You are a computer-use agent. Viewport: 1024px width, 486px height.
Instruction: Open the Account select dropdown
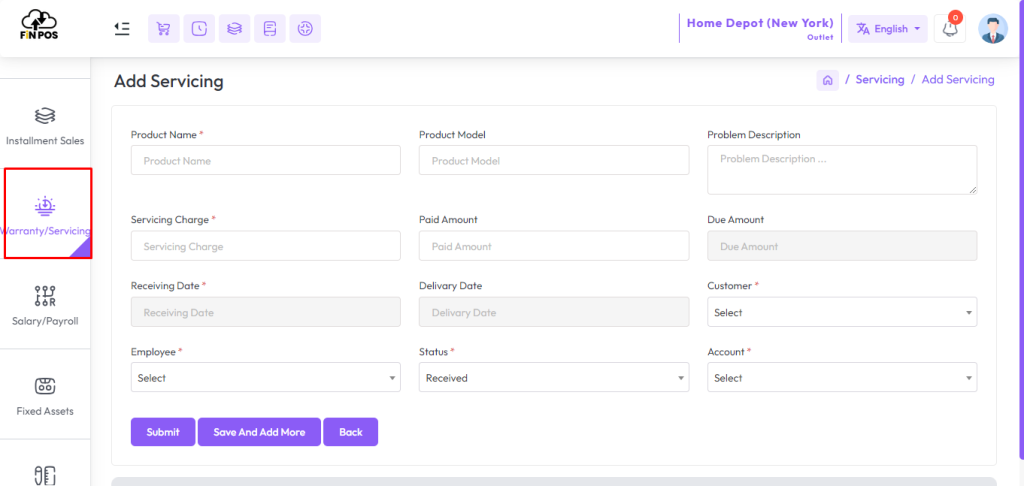842,378
